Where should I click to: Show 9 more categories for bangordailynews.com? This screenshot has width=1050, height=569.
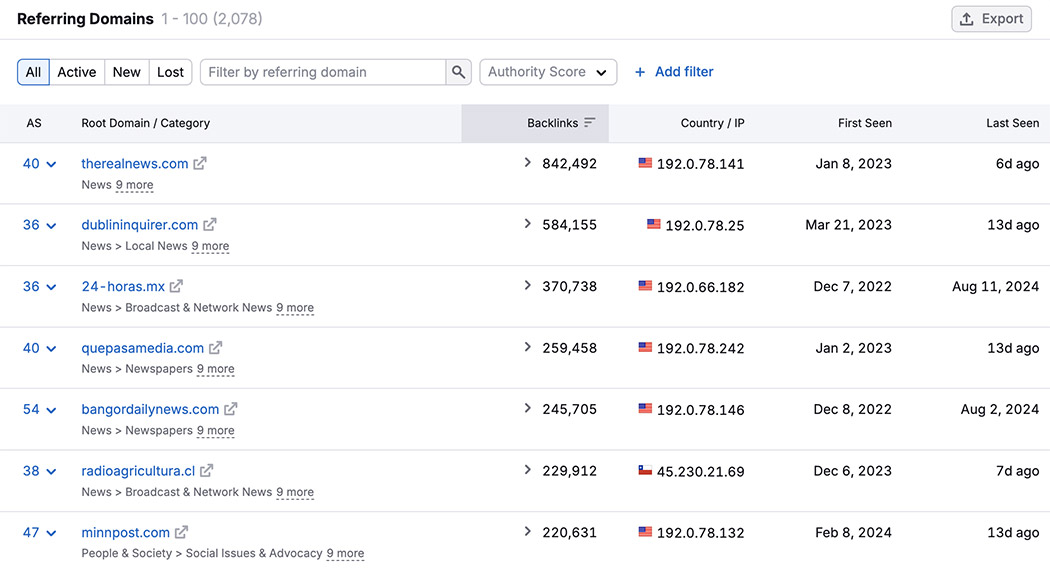(216, 430)
